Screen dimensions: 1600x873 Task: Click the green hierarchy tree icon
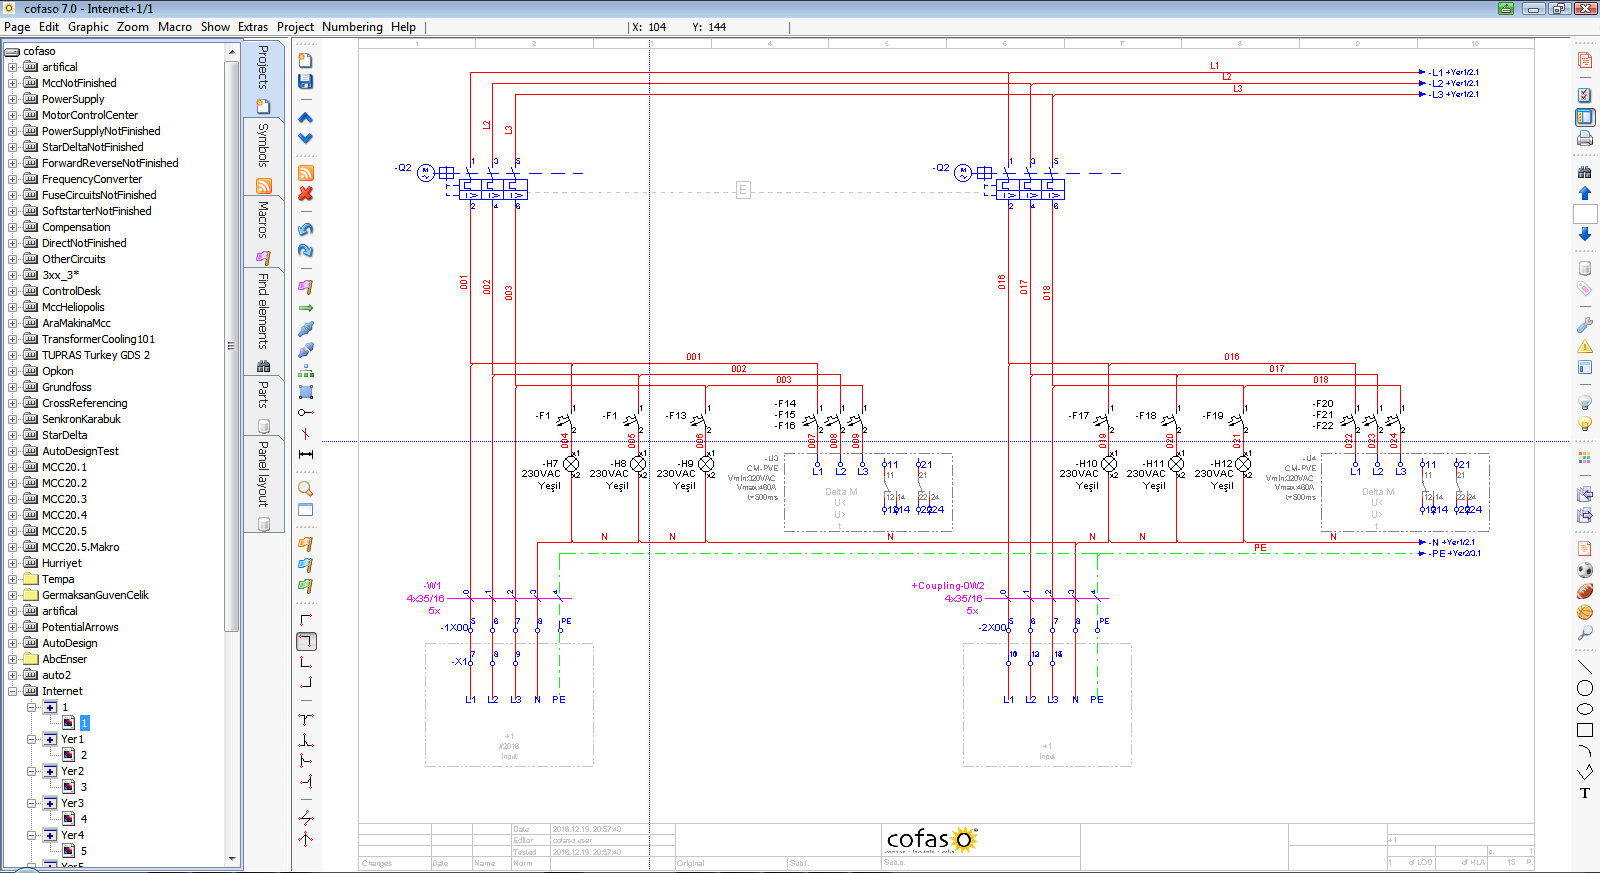pos(306,371)
